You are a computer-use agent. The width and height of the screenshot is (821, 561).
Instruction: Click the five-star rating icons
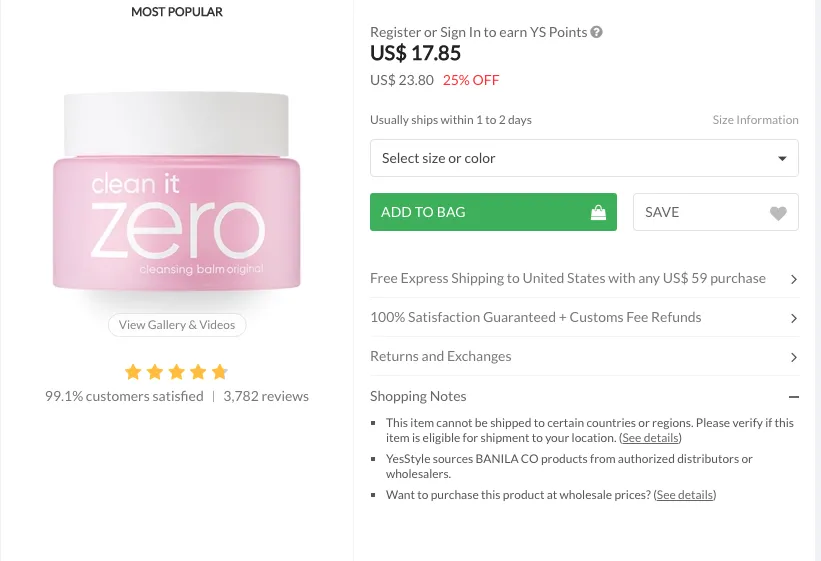click(x=177, y=372)
